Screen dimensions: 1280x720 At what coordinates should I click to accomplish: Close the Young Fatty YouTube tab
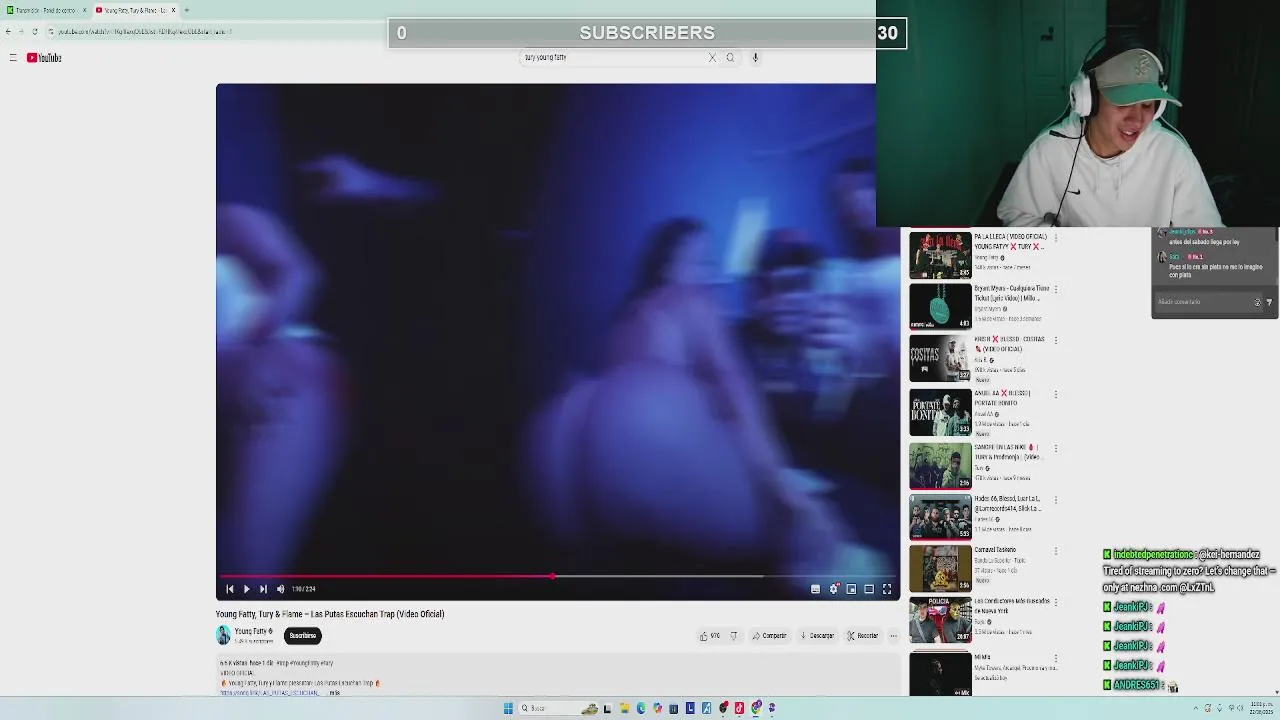click(x=173, y=10)
